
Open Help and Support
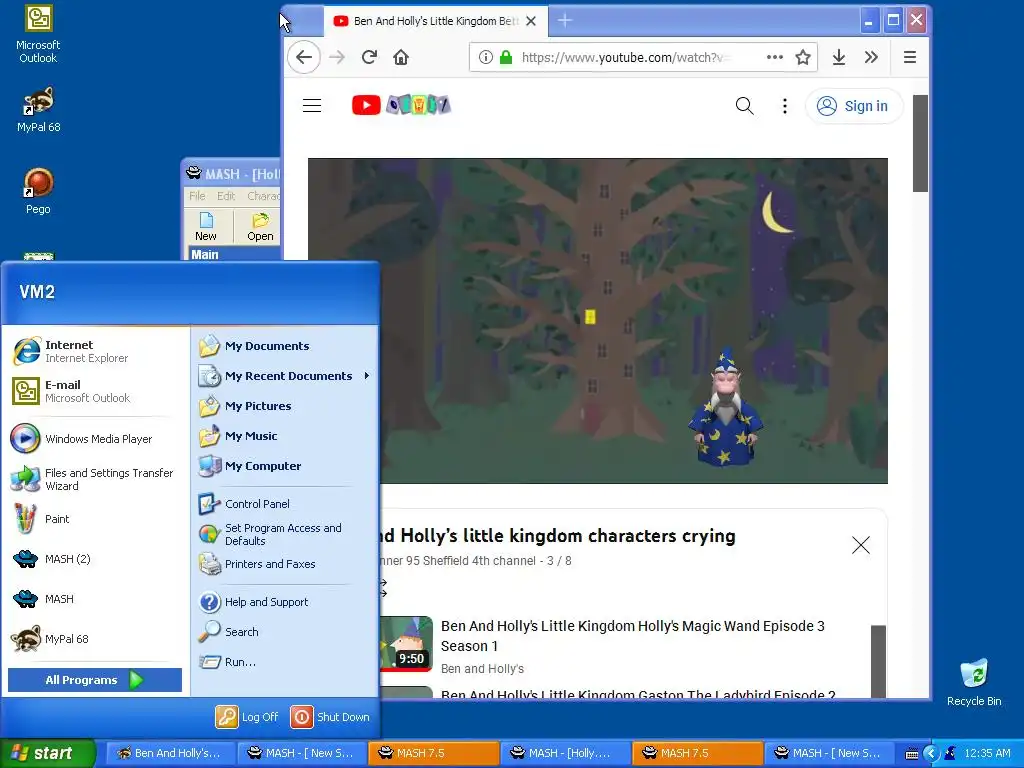pos(285,602)
